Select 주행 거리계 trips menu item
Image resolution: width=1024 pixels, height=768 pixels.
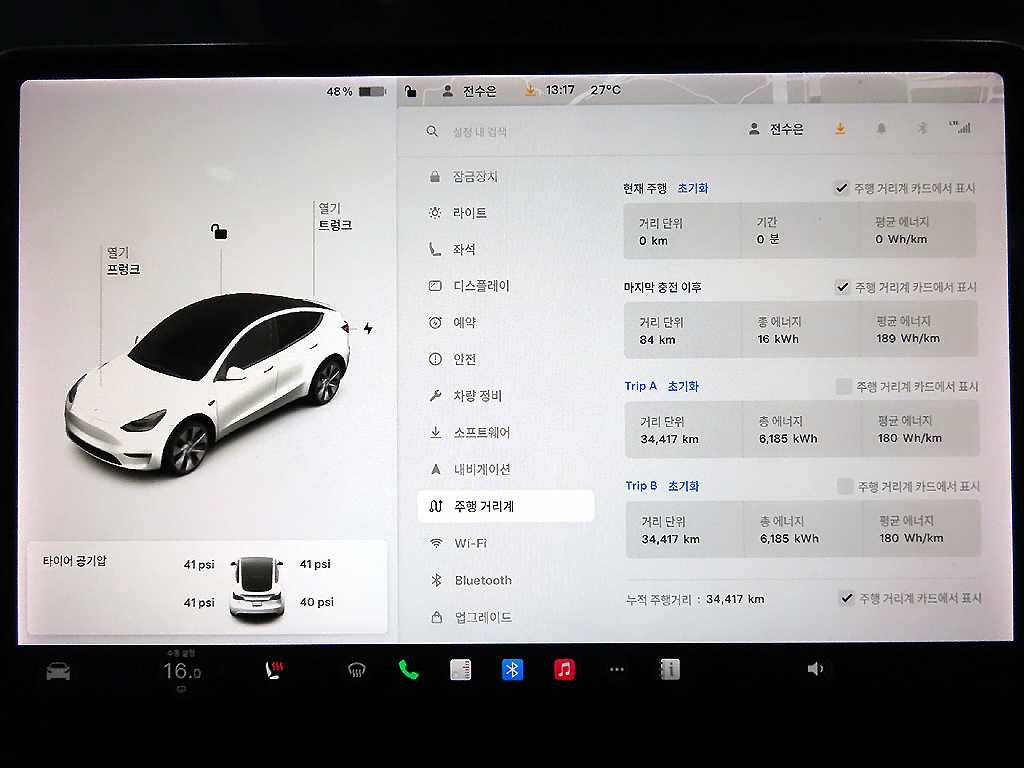tap(506, 506)
